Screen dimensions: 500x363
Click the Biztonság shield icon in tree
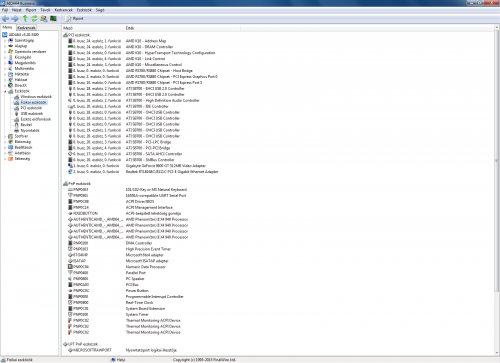click(x=10, y=142)
